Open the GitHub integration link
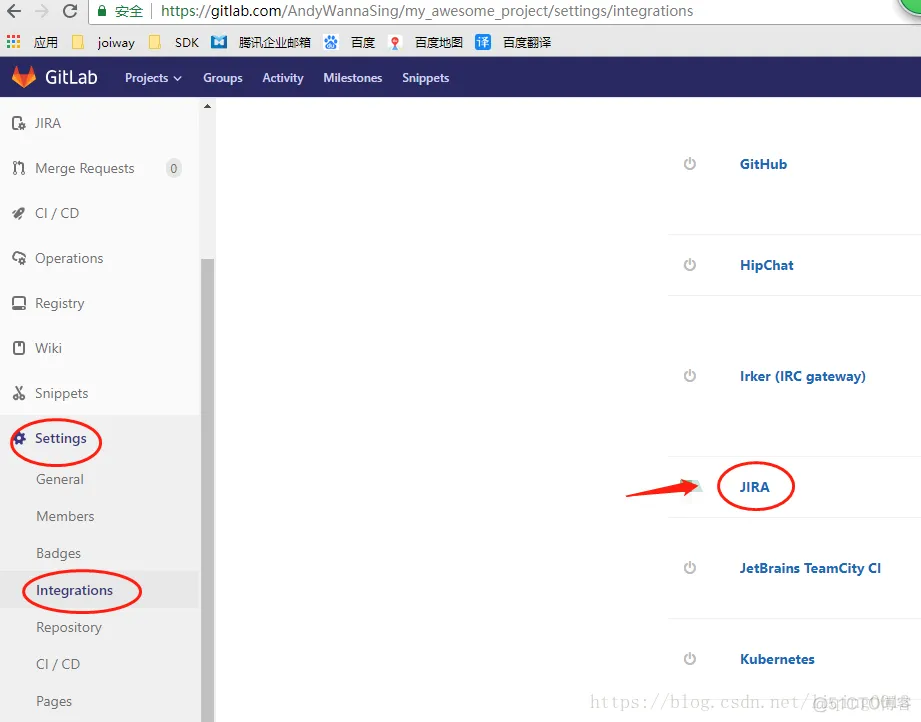921x722 pixels. [763, 164]
